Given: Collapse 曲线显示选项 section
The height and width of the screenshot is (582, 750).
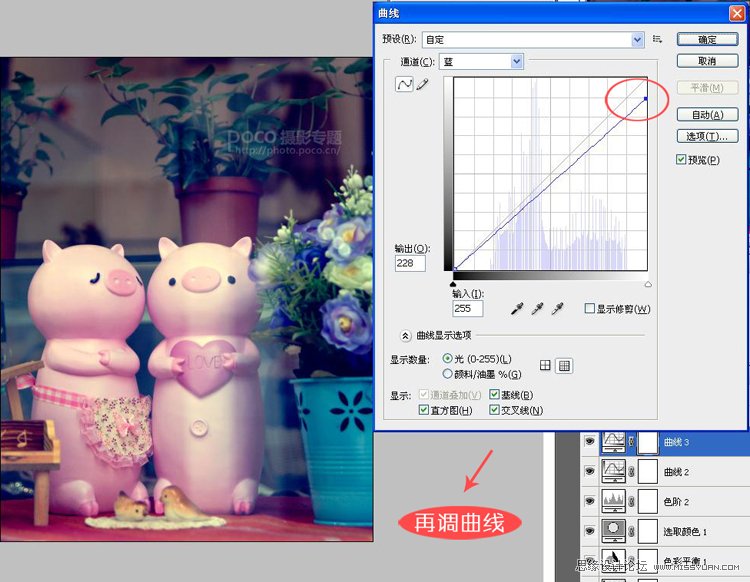Looking at the screenshot, I should [x=405, y=336].
